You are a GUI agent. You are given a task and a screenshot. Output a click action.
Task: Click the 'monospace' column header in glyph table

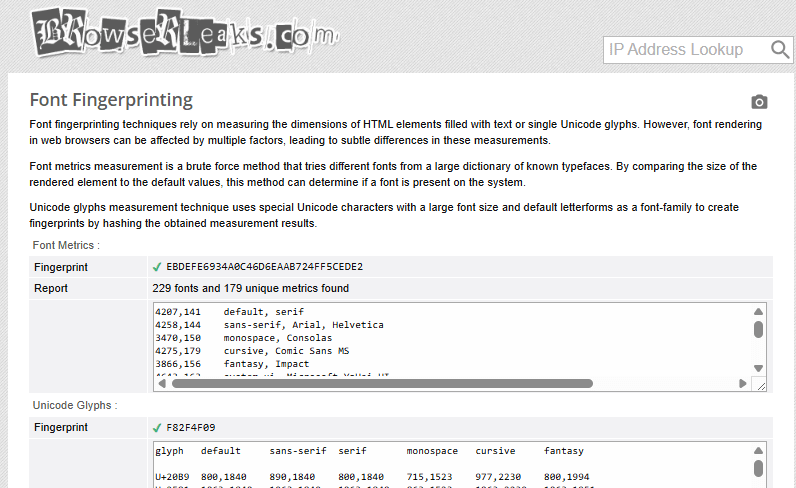click(x=432, y=451)
